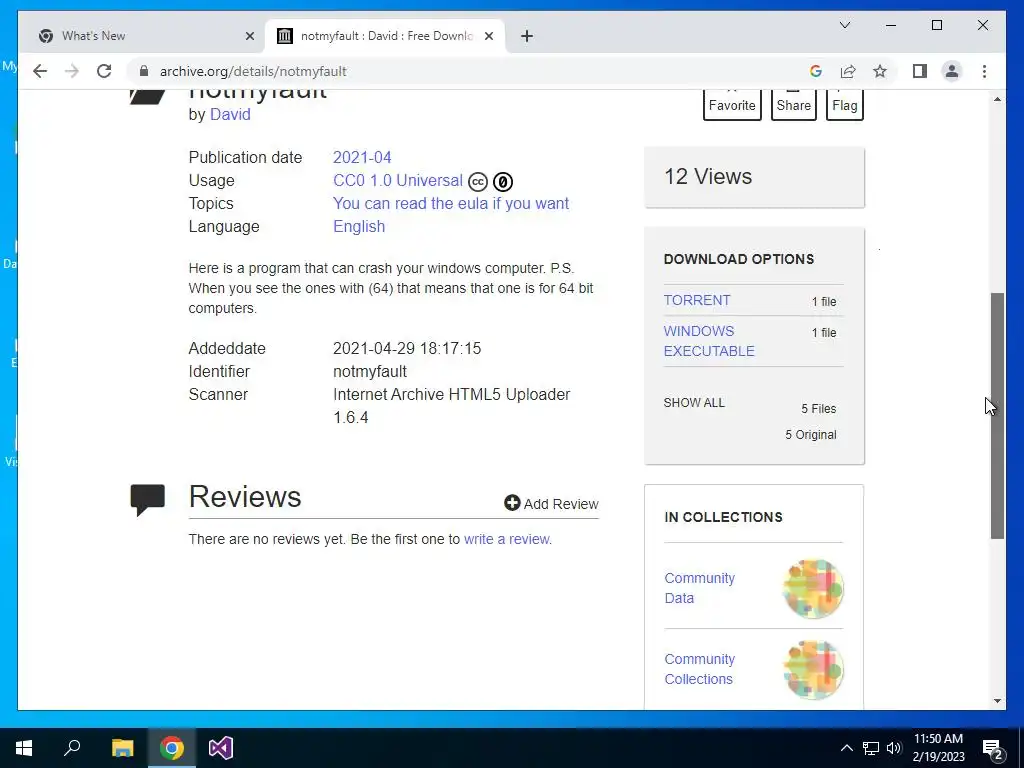1024x768 pixels.
Task: Open a new tab with plus button
Action: click(527, 36)
